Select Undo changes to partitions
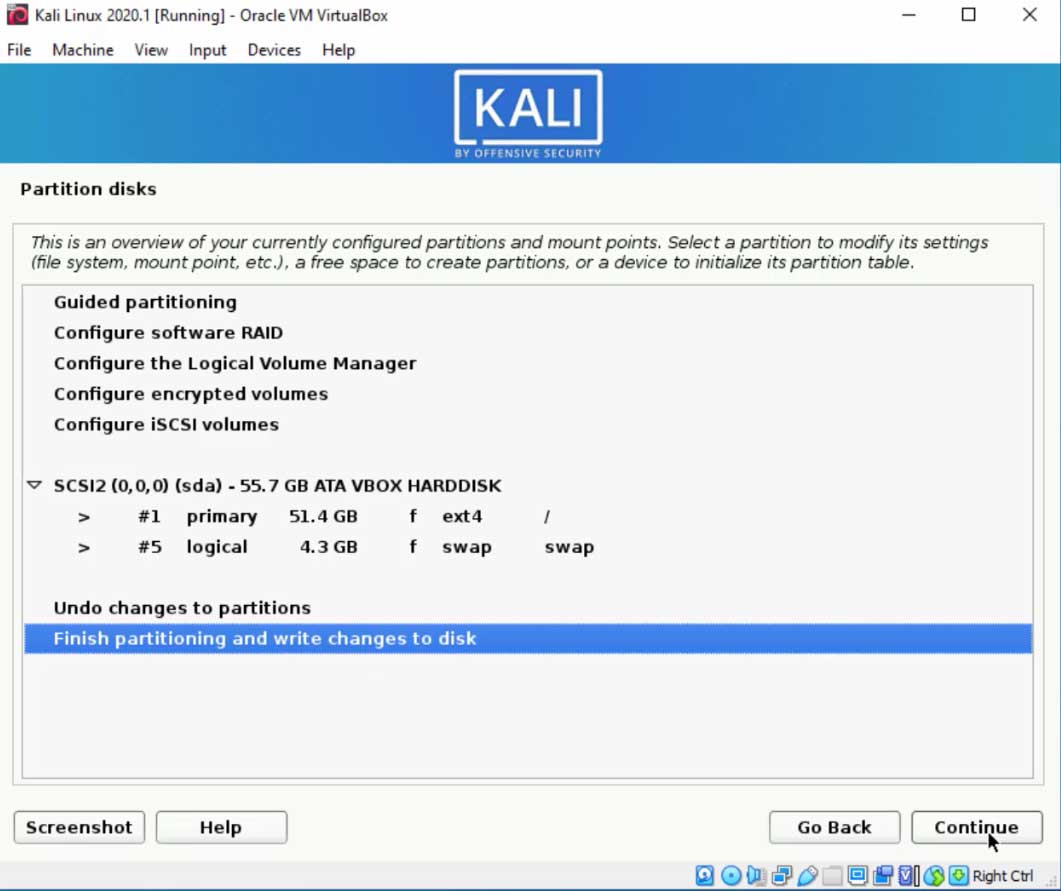 tap(528, 608)
